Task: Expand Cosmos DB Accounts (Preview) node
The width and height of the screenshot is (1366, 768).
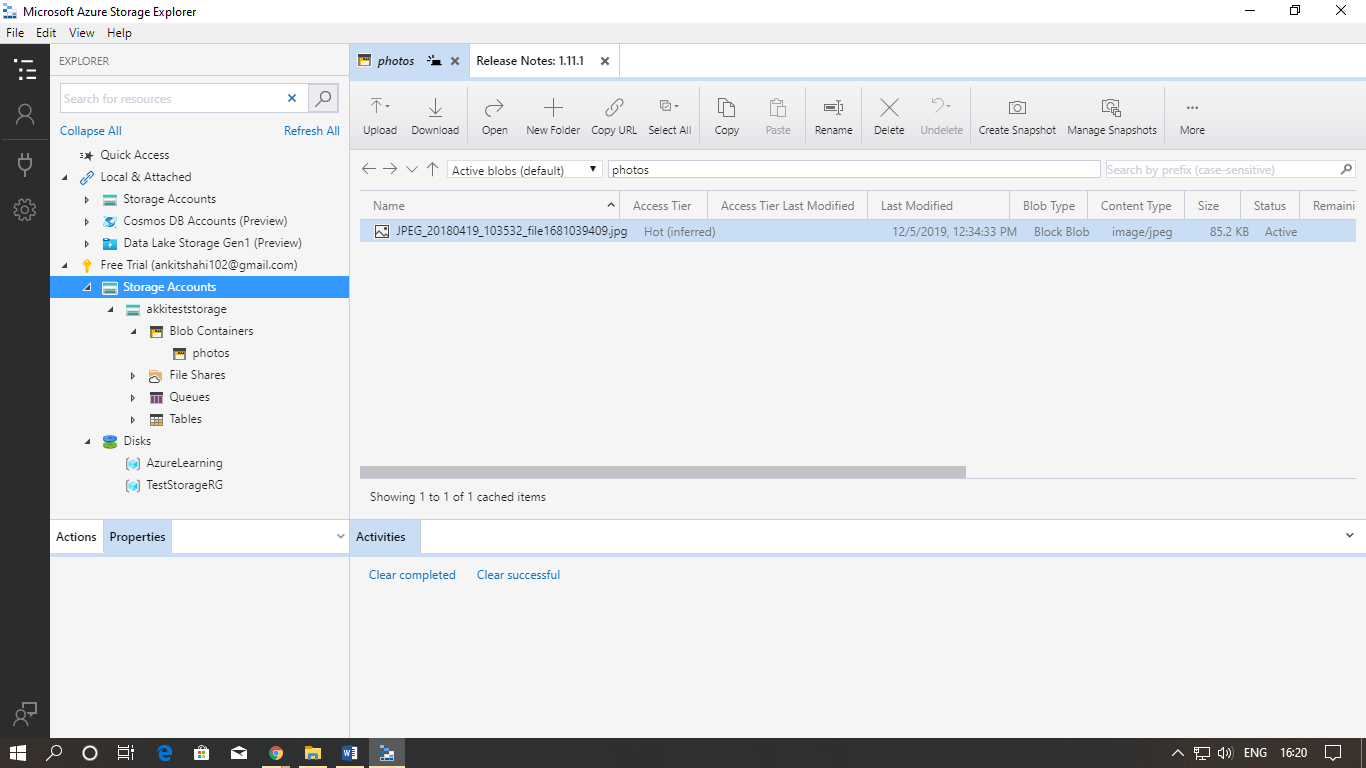Action: point(87,221)
